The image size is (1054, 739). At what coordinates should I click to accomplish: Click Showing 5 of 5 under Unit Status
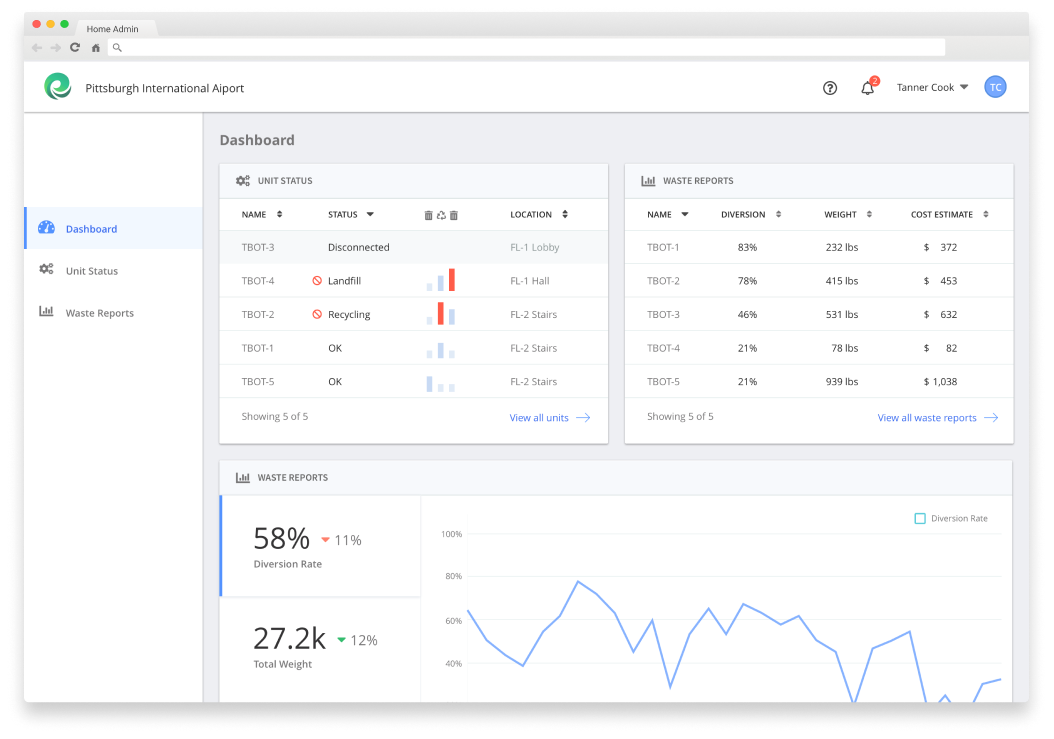pyautogui.click(x=275, y=416)
